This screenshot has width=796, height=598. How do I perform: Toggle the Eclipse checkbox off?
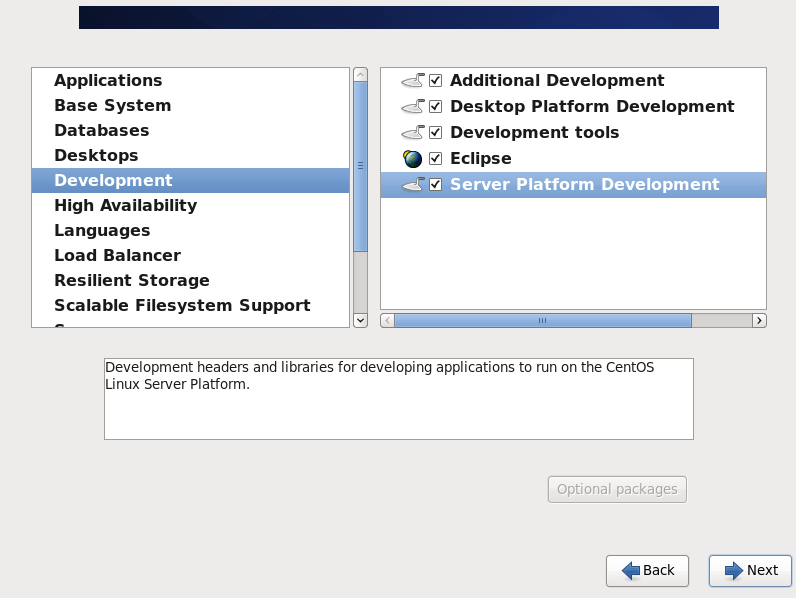tap(436, 159)
